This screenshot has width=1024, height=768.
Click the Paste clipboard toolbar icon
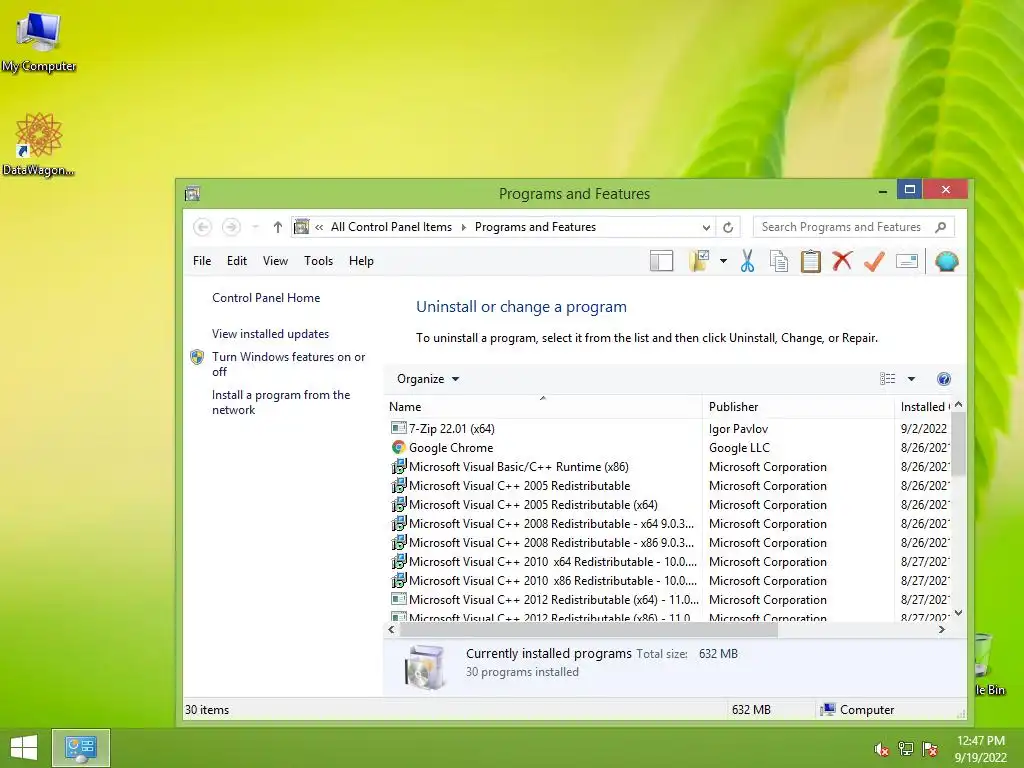tap(810, 261)
